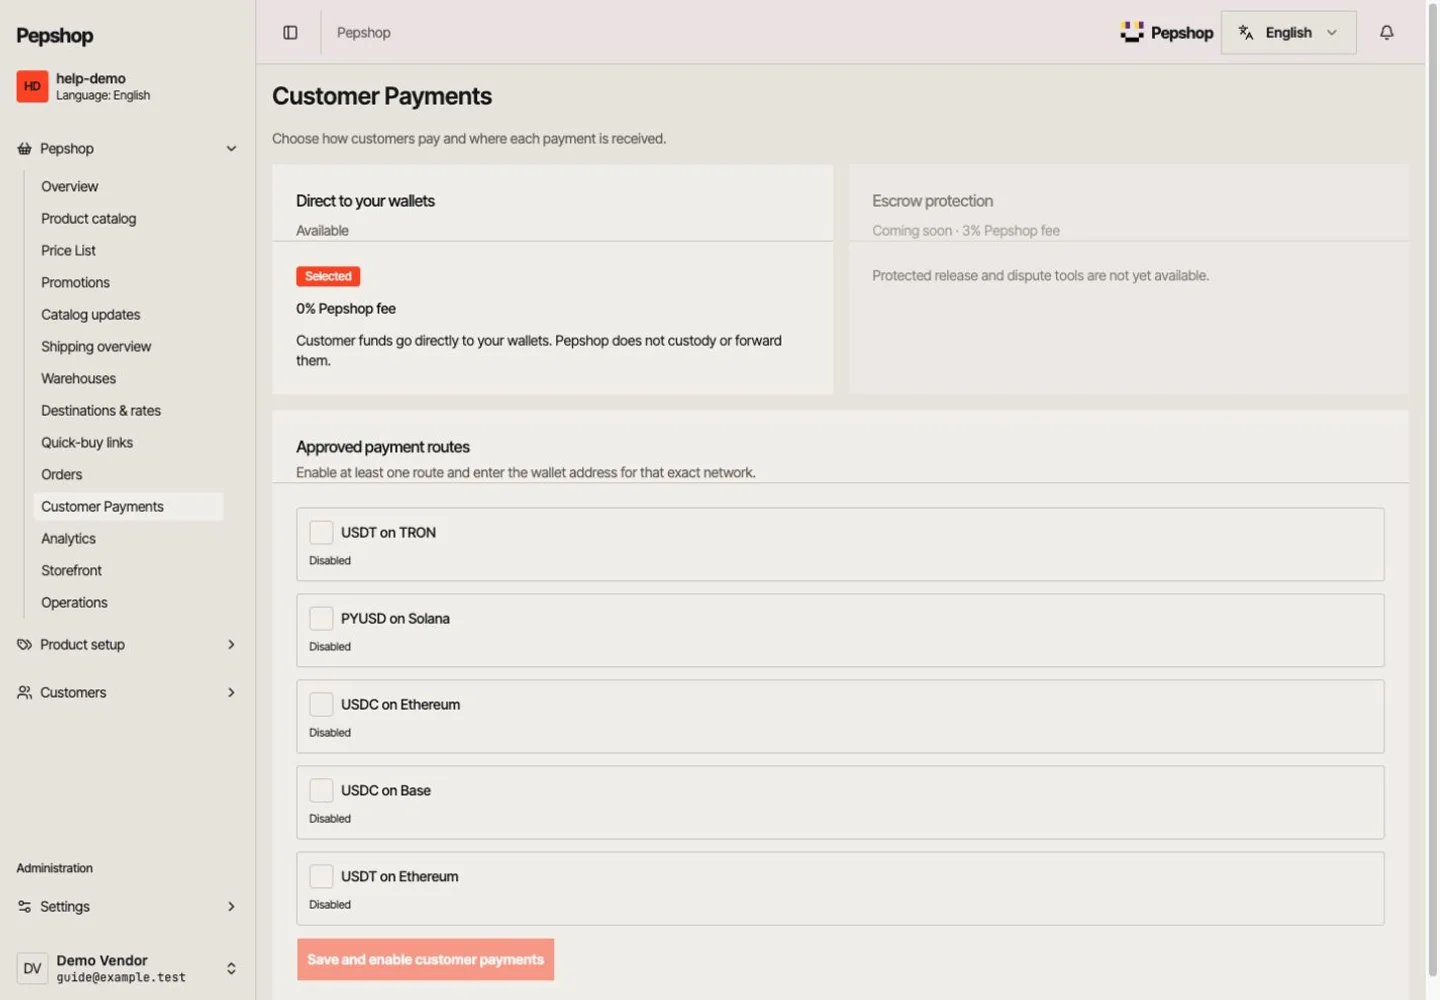This screenshot has height=1000, width=1440.
Task: Open the notifications bell
Action: (1386, 33)
